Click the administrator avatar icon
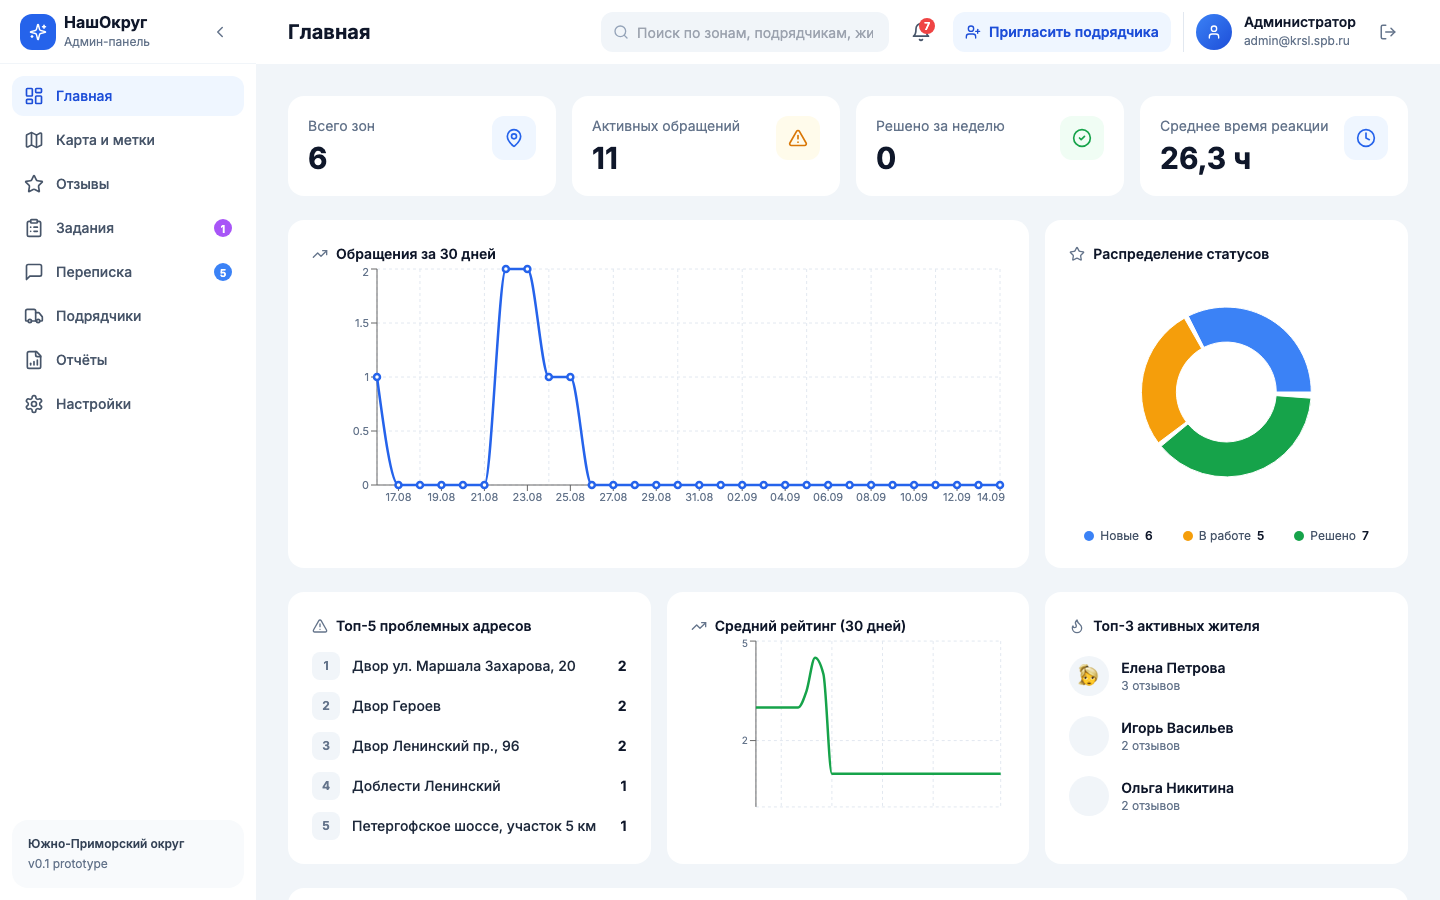Viewport: 1440px width, 900px height. 1214,32
